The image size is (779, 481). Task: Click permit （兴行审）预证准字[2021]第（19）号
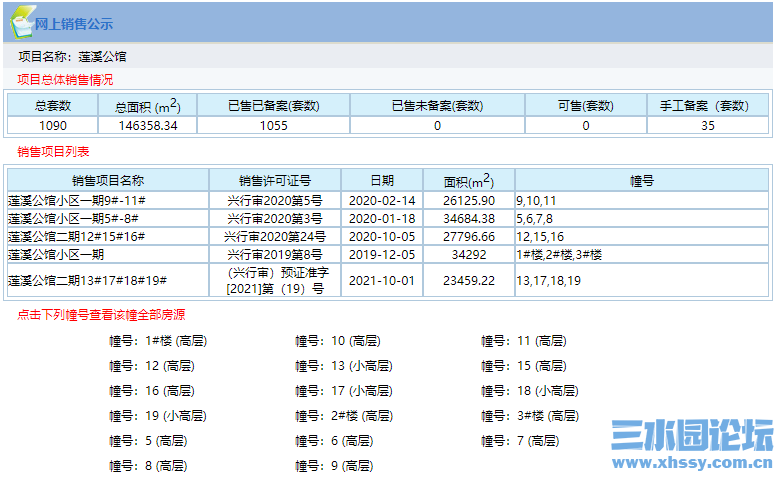point(275,280)
